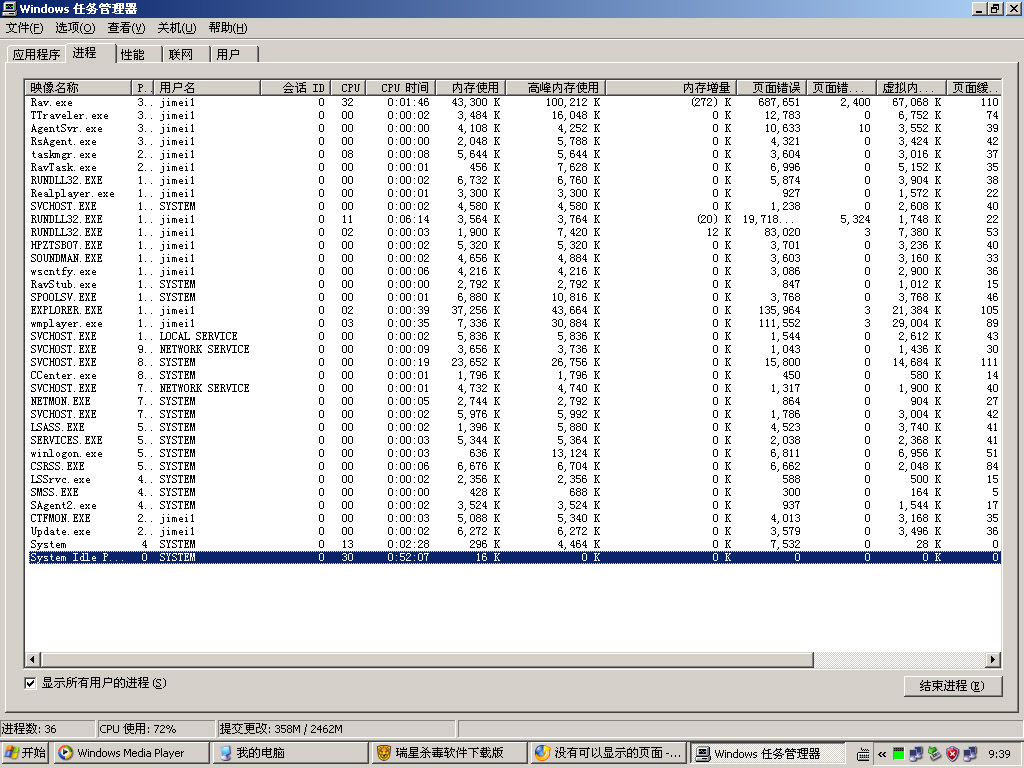1024x768 pixels.
Task: Sort by the 内存增量 column header
Action: coord(672,88)
